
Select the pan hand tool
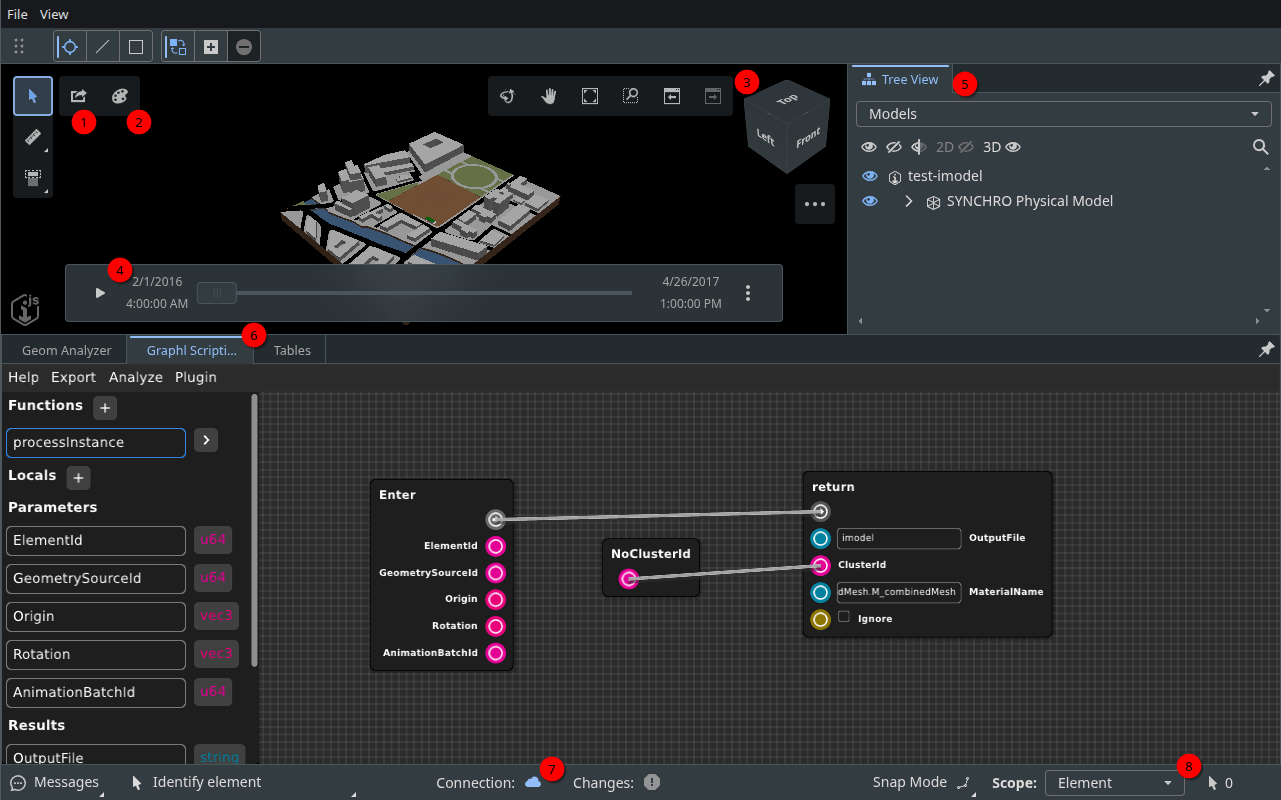(x=548, y=95)
